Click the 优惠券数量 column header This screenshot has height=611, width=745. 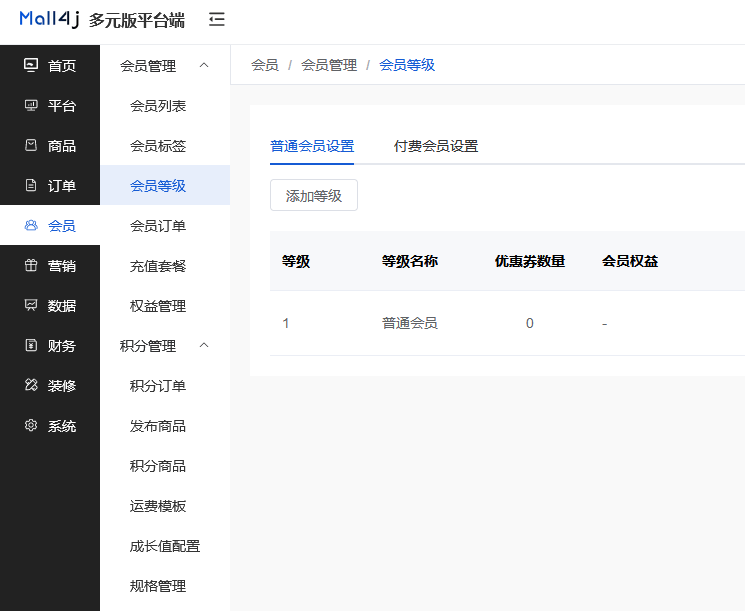529,261
